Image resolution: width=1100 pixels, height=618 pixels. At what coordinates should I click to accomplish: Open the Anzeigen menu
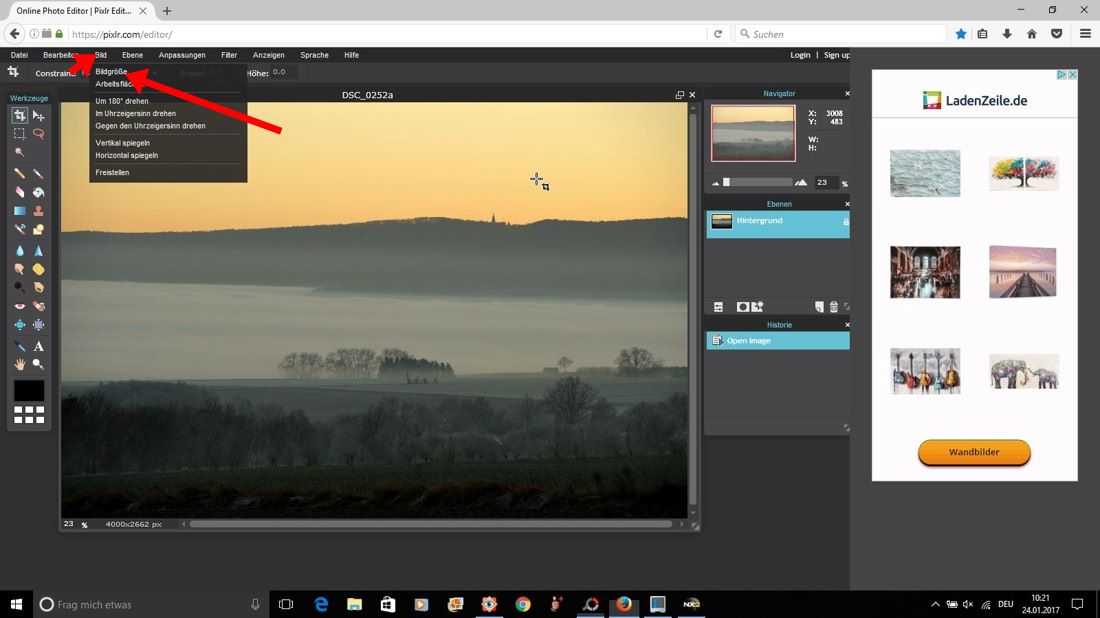pos(269,55)
